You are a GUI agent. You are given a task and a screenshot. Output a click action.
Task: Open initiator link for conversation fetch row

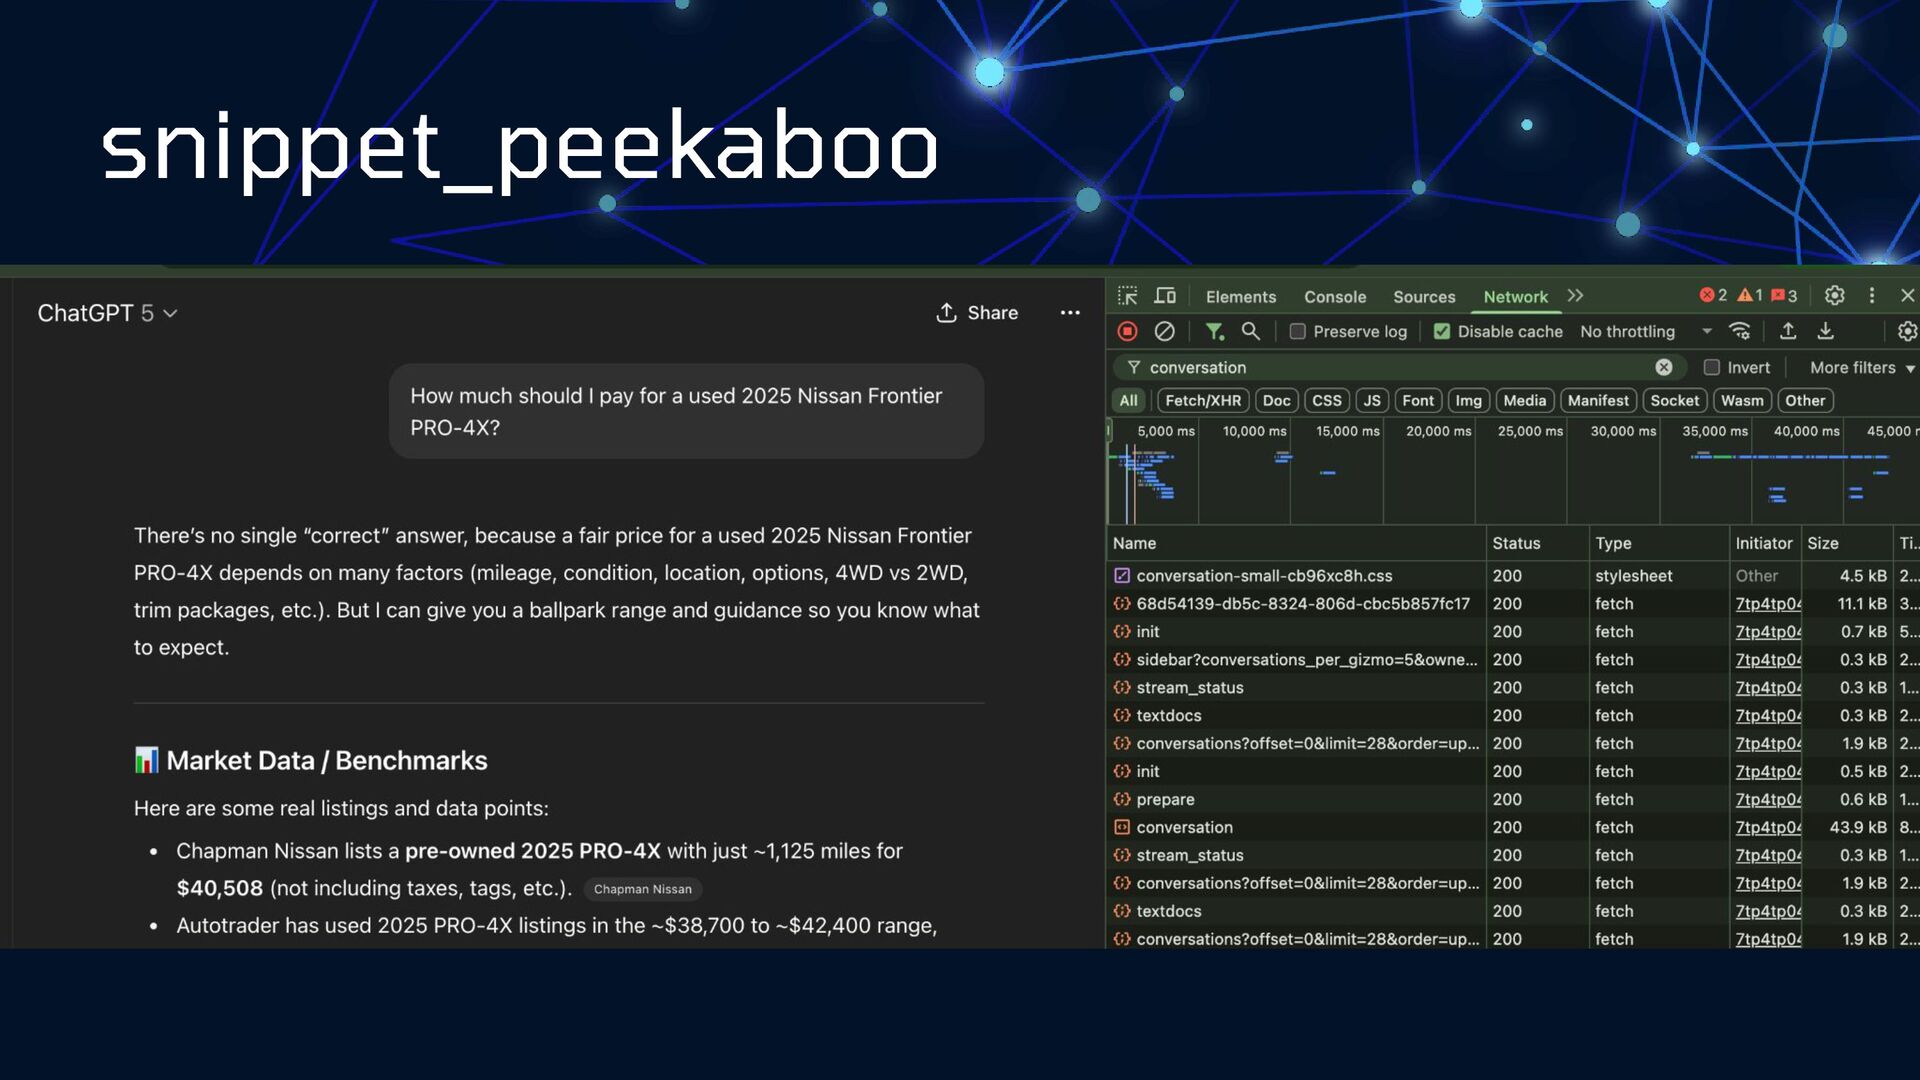(1767, 827)
